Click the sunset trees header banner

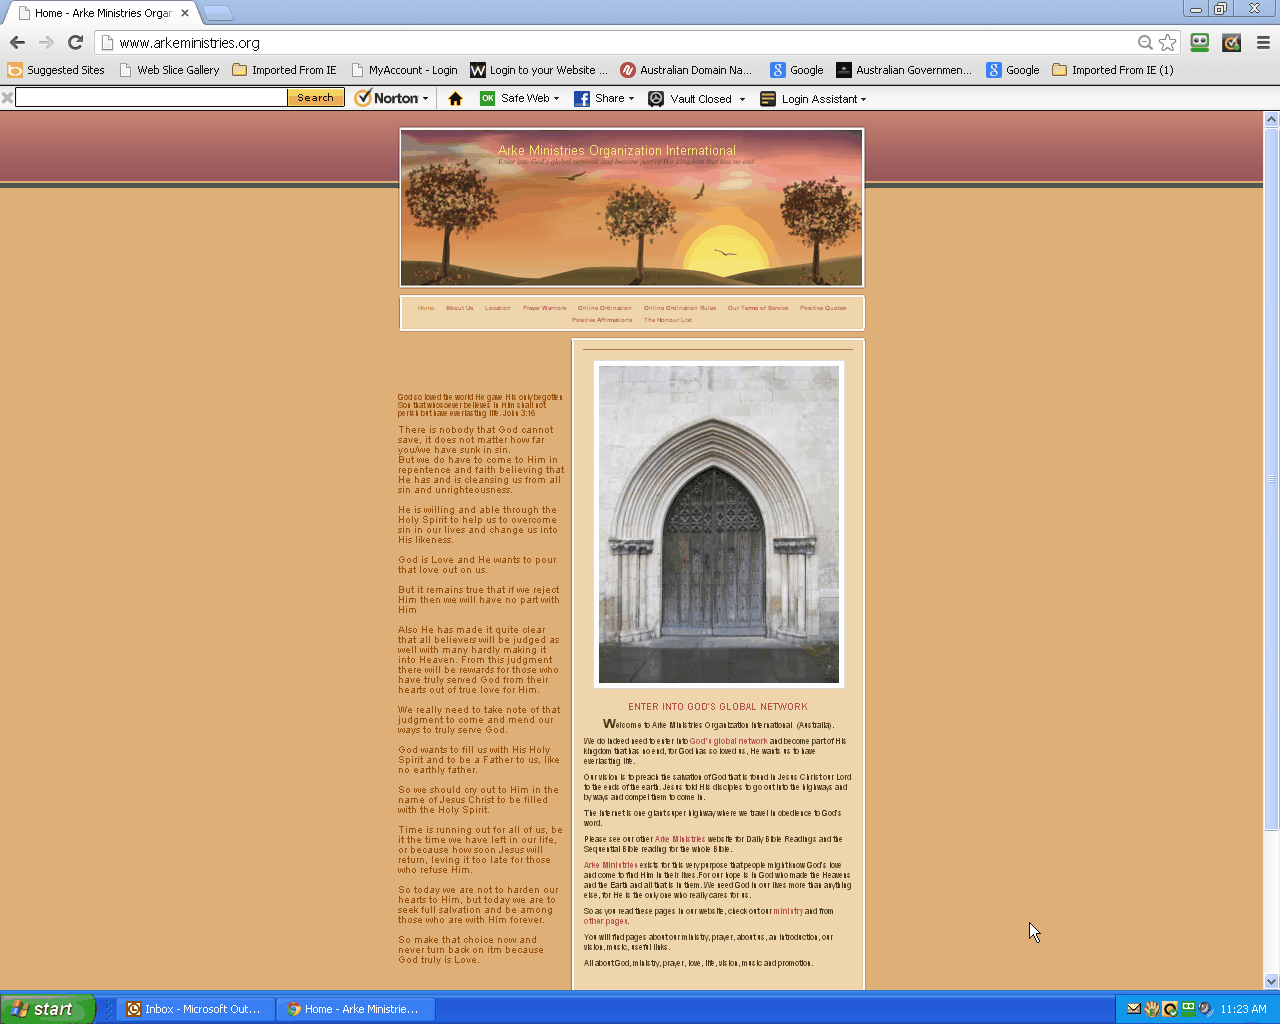pos(632,207)
